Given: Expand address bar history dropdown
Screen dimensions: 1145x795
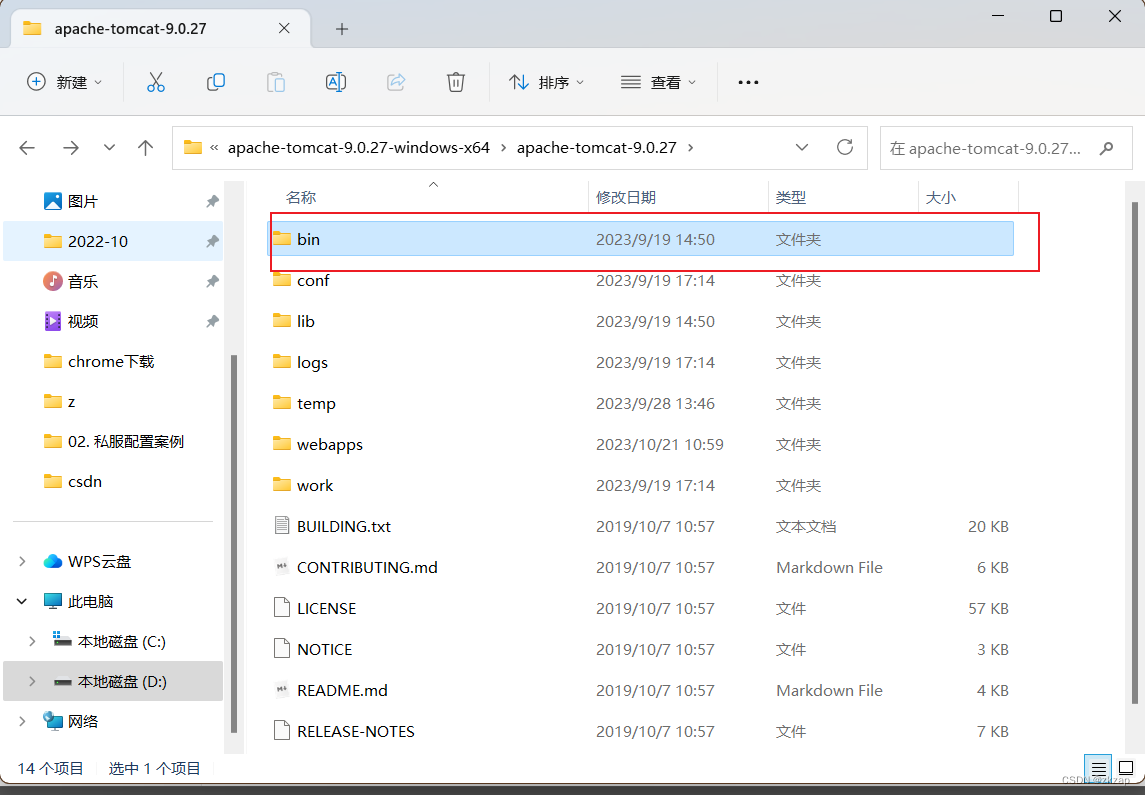Looking at the screenshot, I should [802, 147].
